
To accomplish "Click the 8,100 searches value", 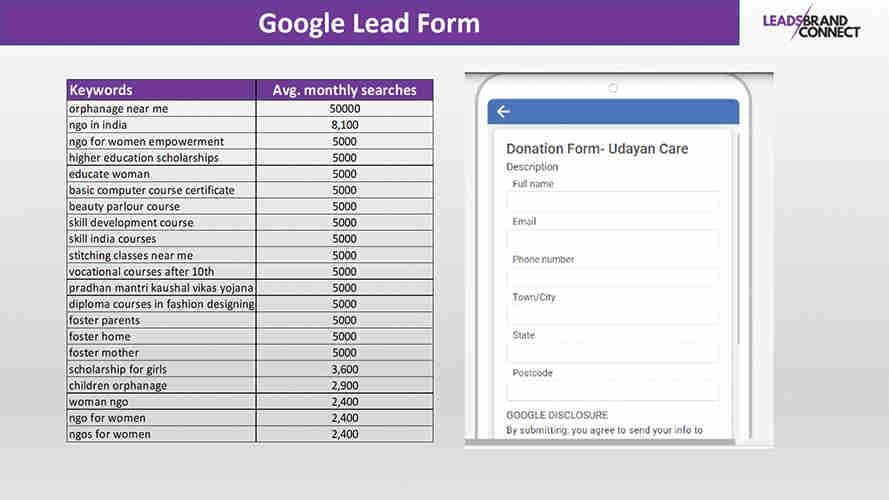I will click(x=345, y=125).
